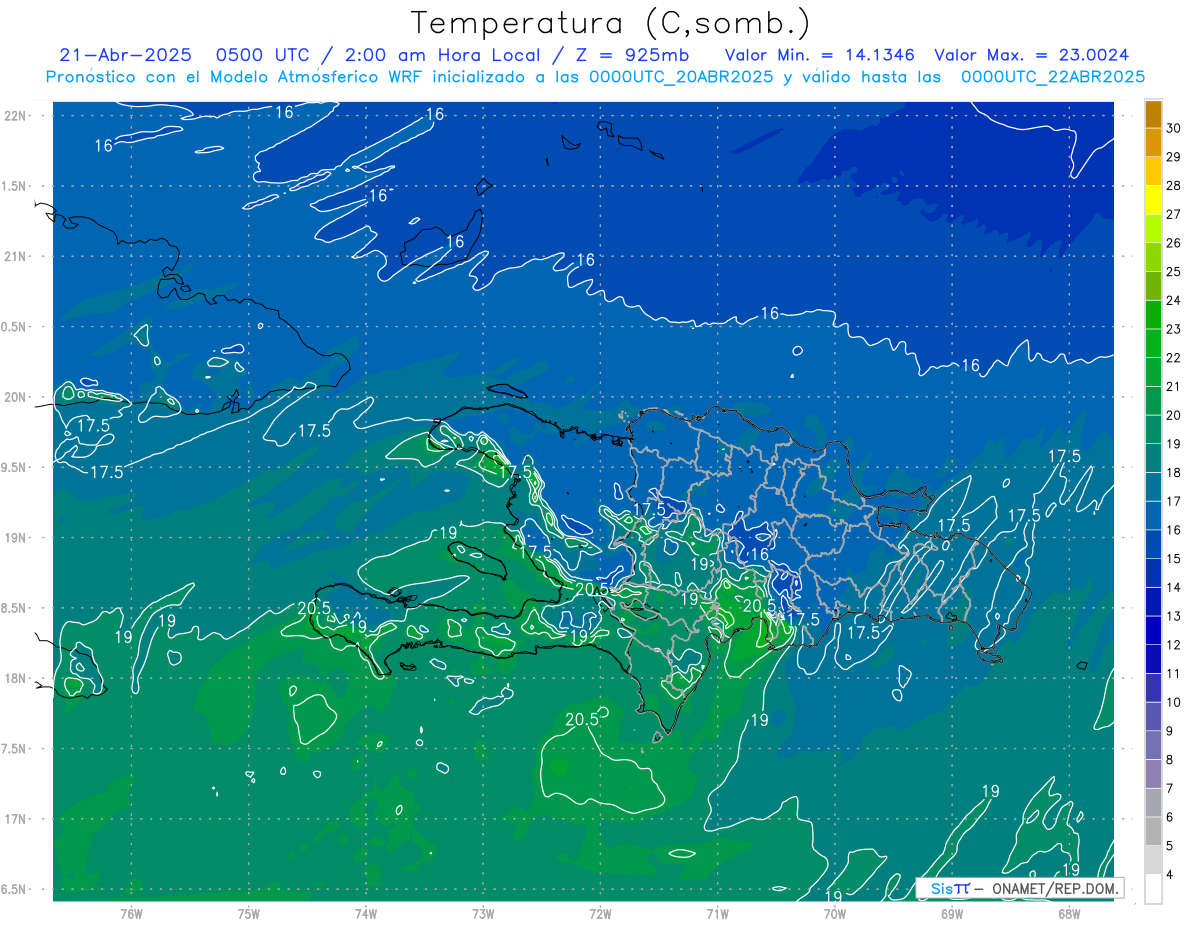Click the "74W" longitude axis label
The image size is (1200, 927).
(x=366, y=913)
